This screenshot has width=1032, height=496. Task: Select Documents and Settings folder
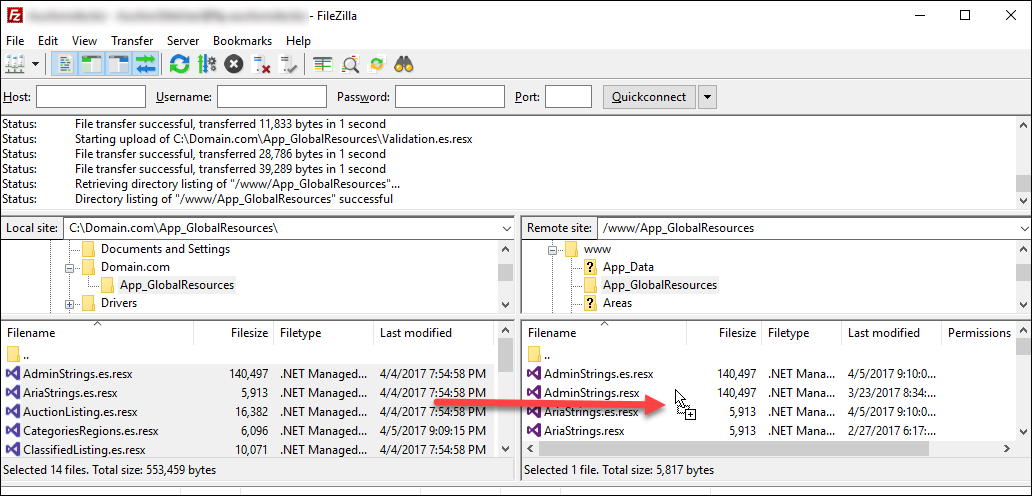pyautogui.click(x=165, y=249)
